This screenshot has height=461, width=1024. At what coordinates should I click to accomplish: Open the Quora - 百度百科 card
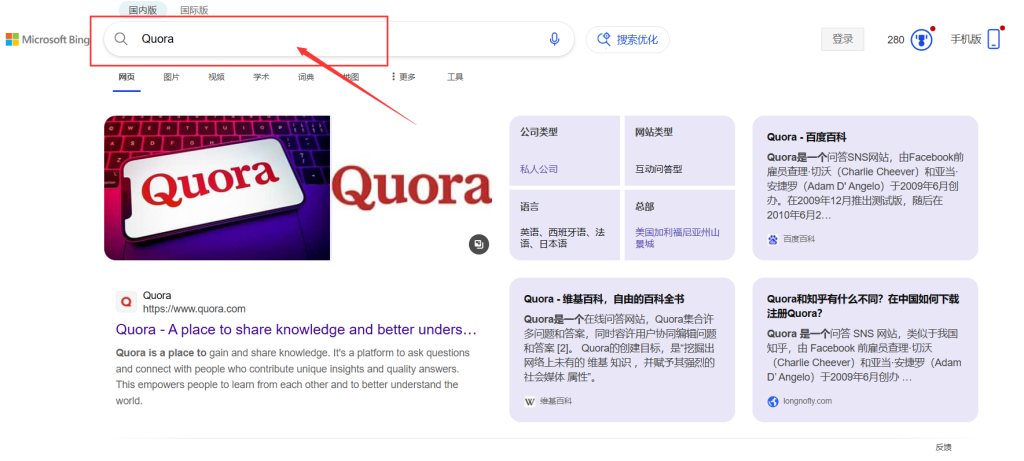(x=865, y=188)
